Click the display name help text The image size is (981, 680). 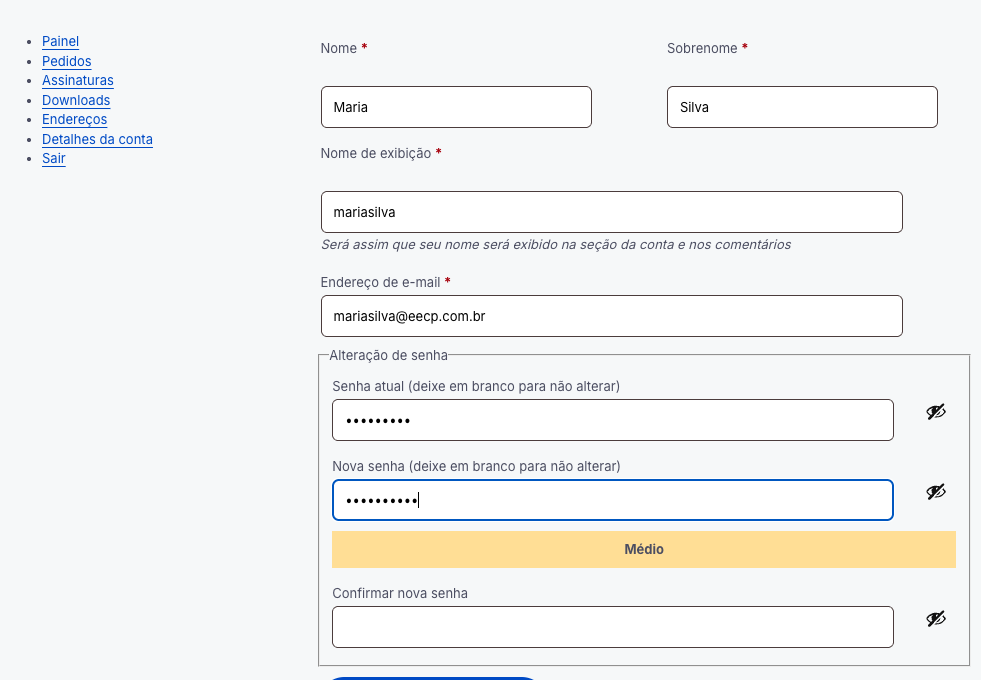click(x=556, y=245)
